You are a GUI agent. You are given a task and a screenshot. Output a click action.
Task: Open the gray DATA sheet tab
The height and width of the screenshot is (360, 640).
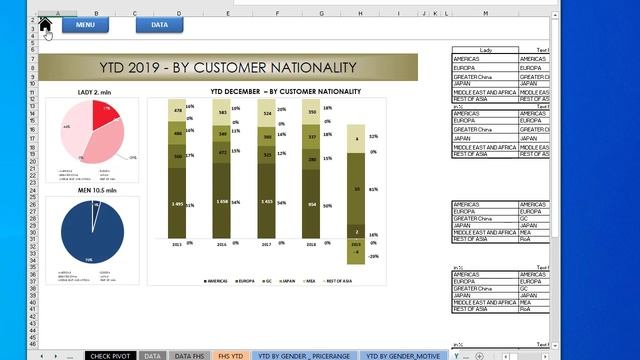tap(152, 356)
